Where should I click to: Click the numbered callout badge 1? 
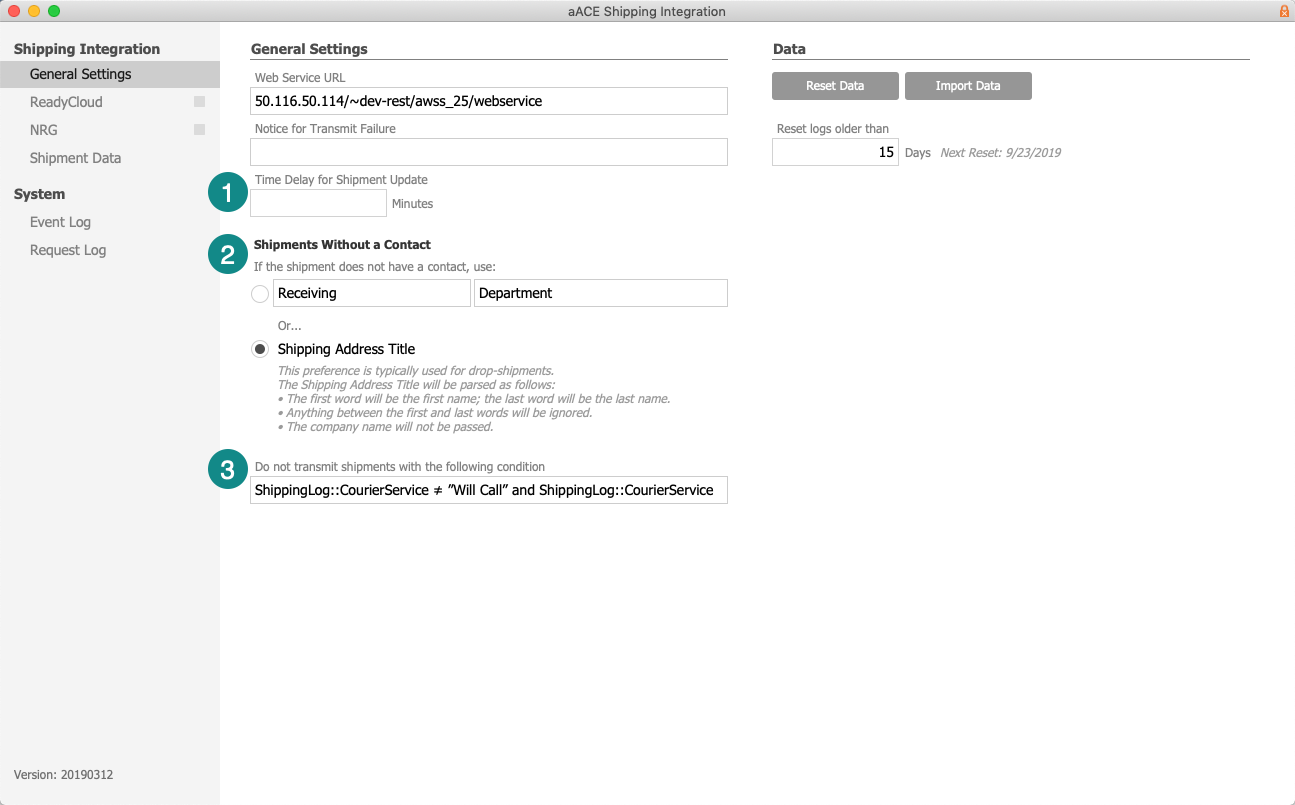228,193
